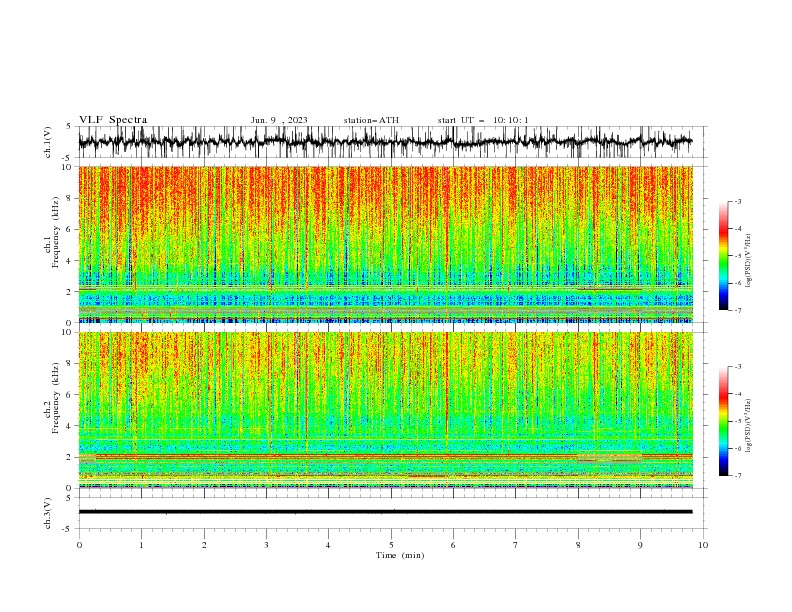Click the time axis tick label "2"
792x612 pixels.
pos(204,545)
